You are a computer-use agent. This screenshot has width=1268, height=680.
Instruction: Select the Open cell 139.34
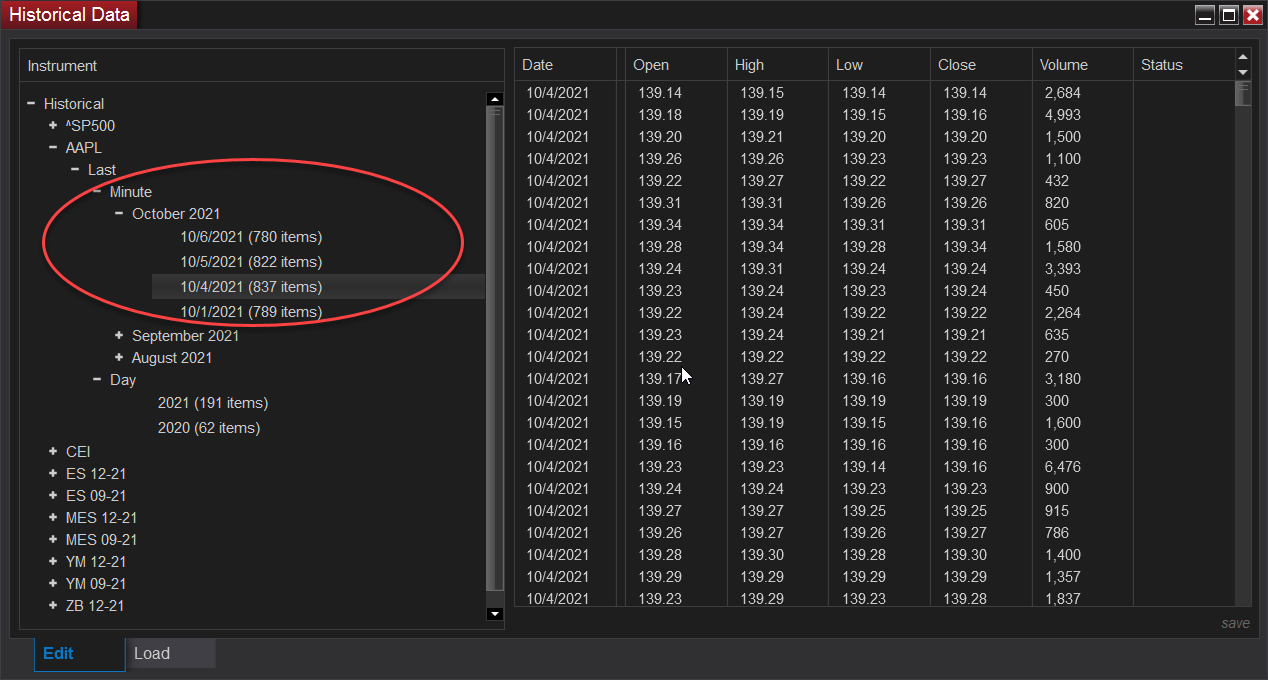pos(660,225)
